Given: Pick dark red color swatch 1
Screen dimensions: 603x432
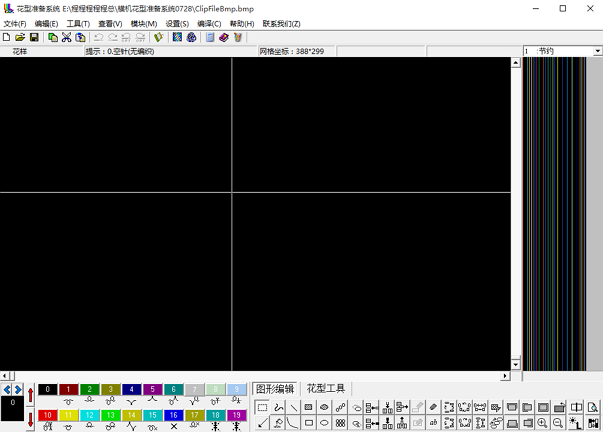Looking at the screenshot, I should point(68,389).
